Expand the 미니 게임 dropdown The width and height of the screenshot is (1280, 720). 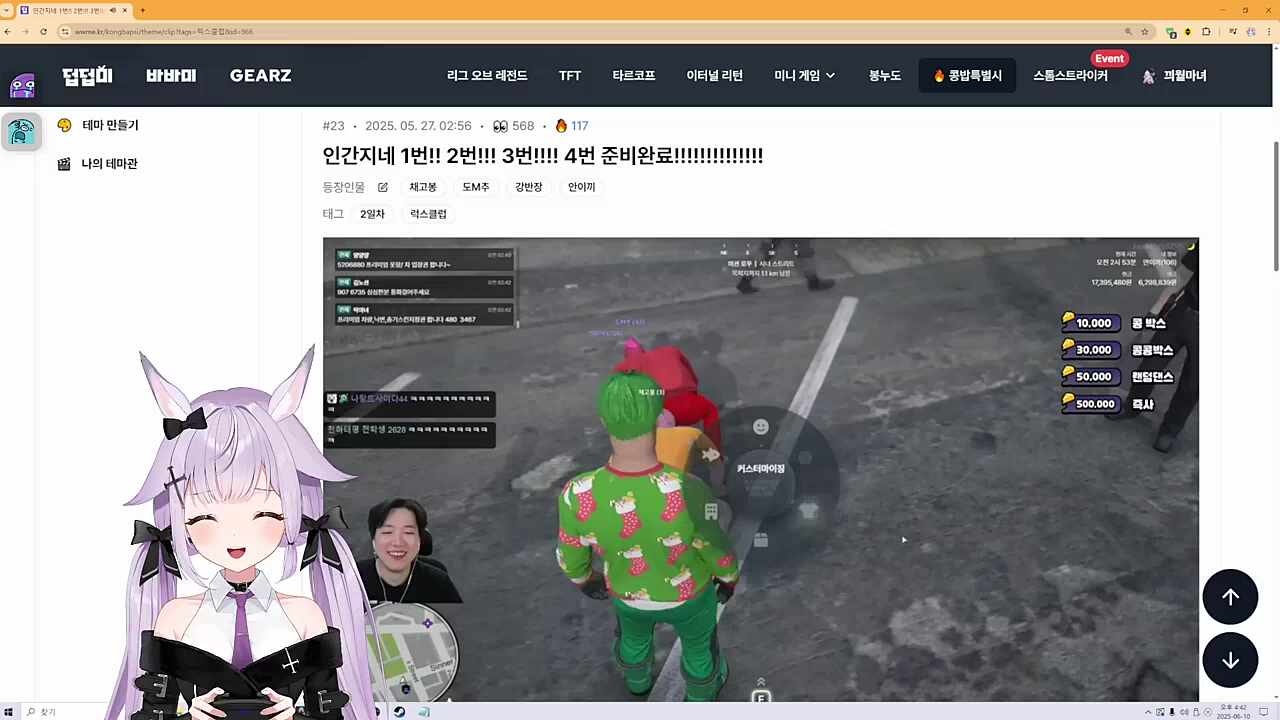(x=805, y=76)
